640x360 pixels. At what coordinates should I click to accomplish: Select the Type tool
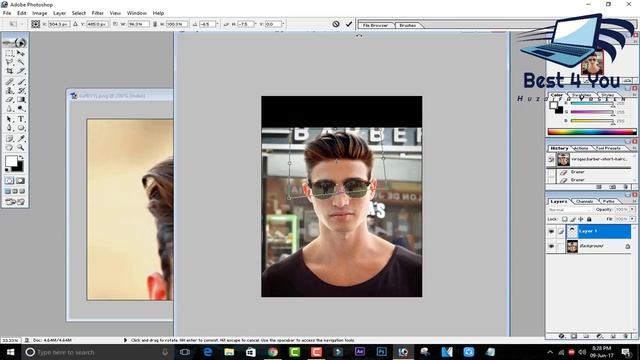21,119
